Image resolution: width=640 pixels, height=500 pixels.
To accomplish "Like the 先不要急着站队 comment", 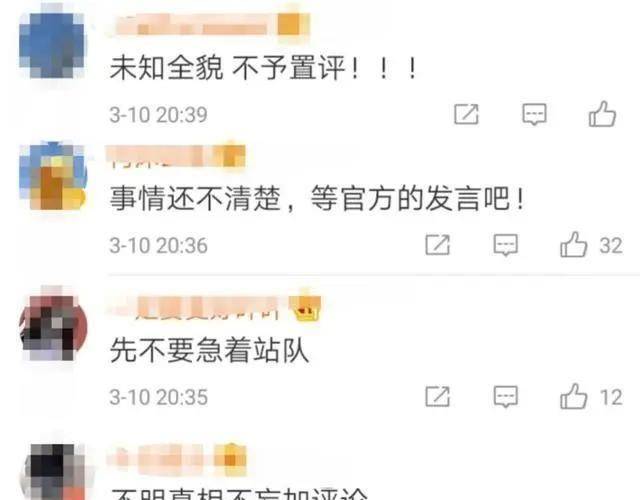I will coord(573,396).
